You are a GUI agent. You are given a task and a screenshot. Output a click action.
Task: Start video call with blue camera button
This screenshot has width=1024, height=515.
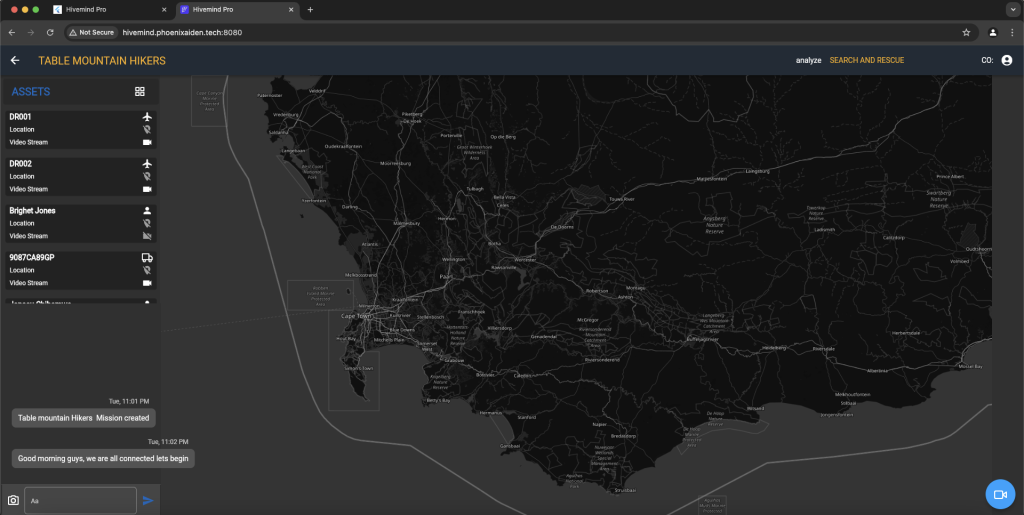tap(1000, 495)
